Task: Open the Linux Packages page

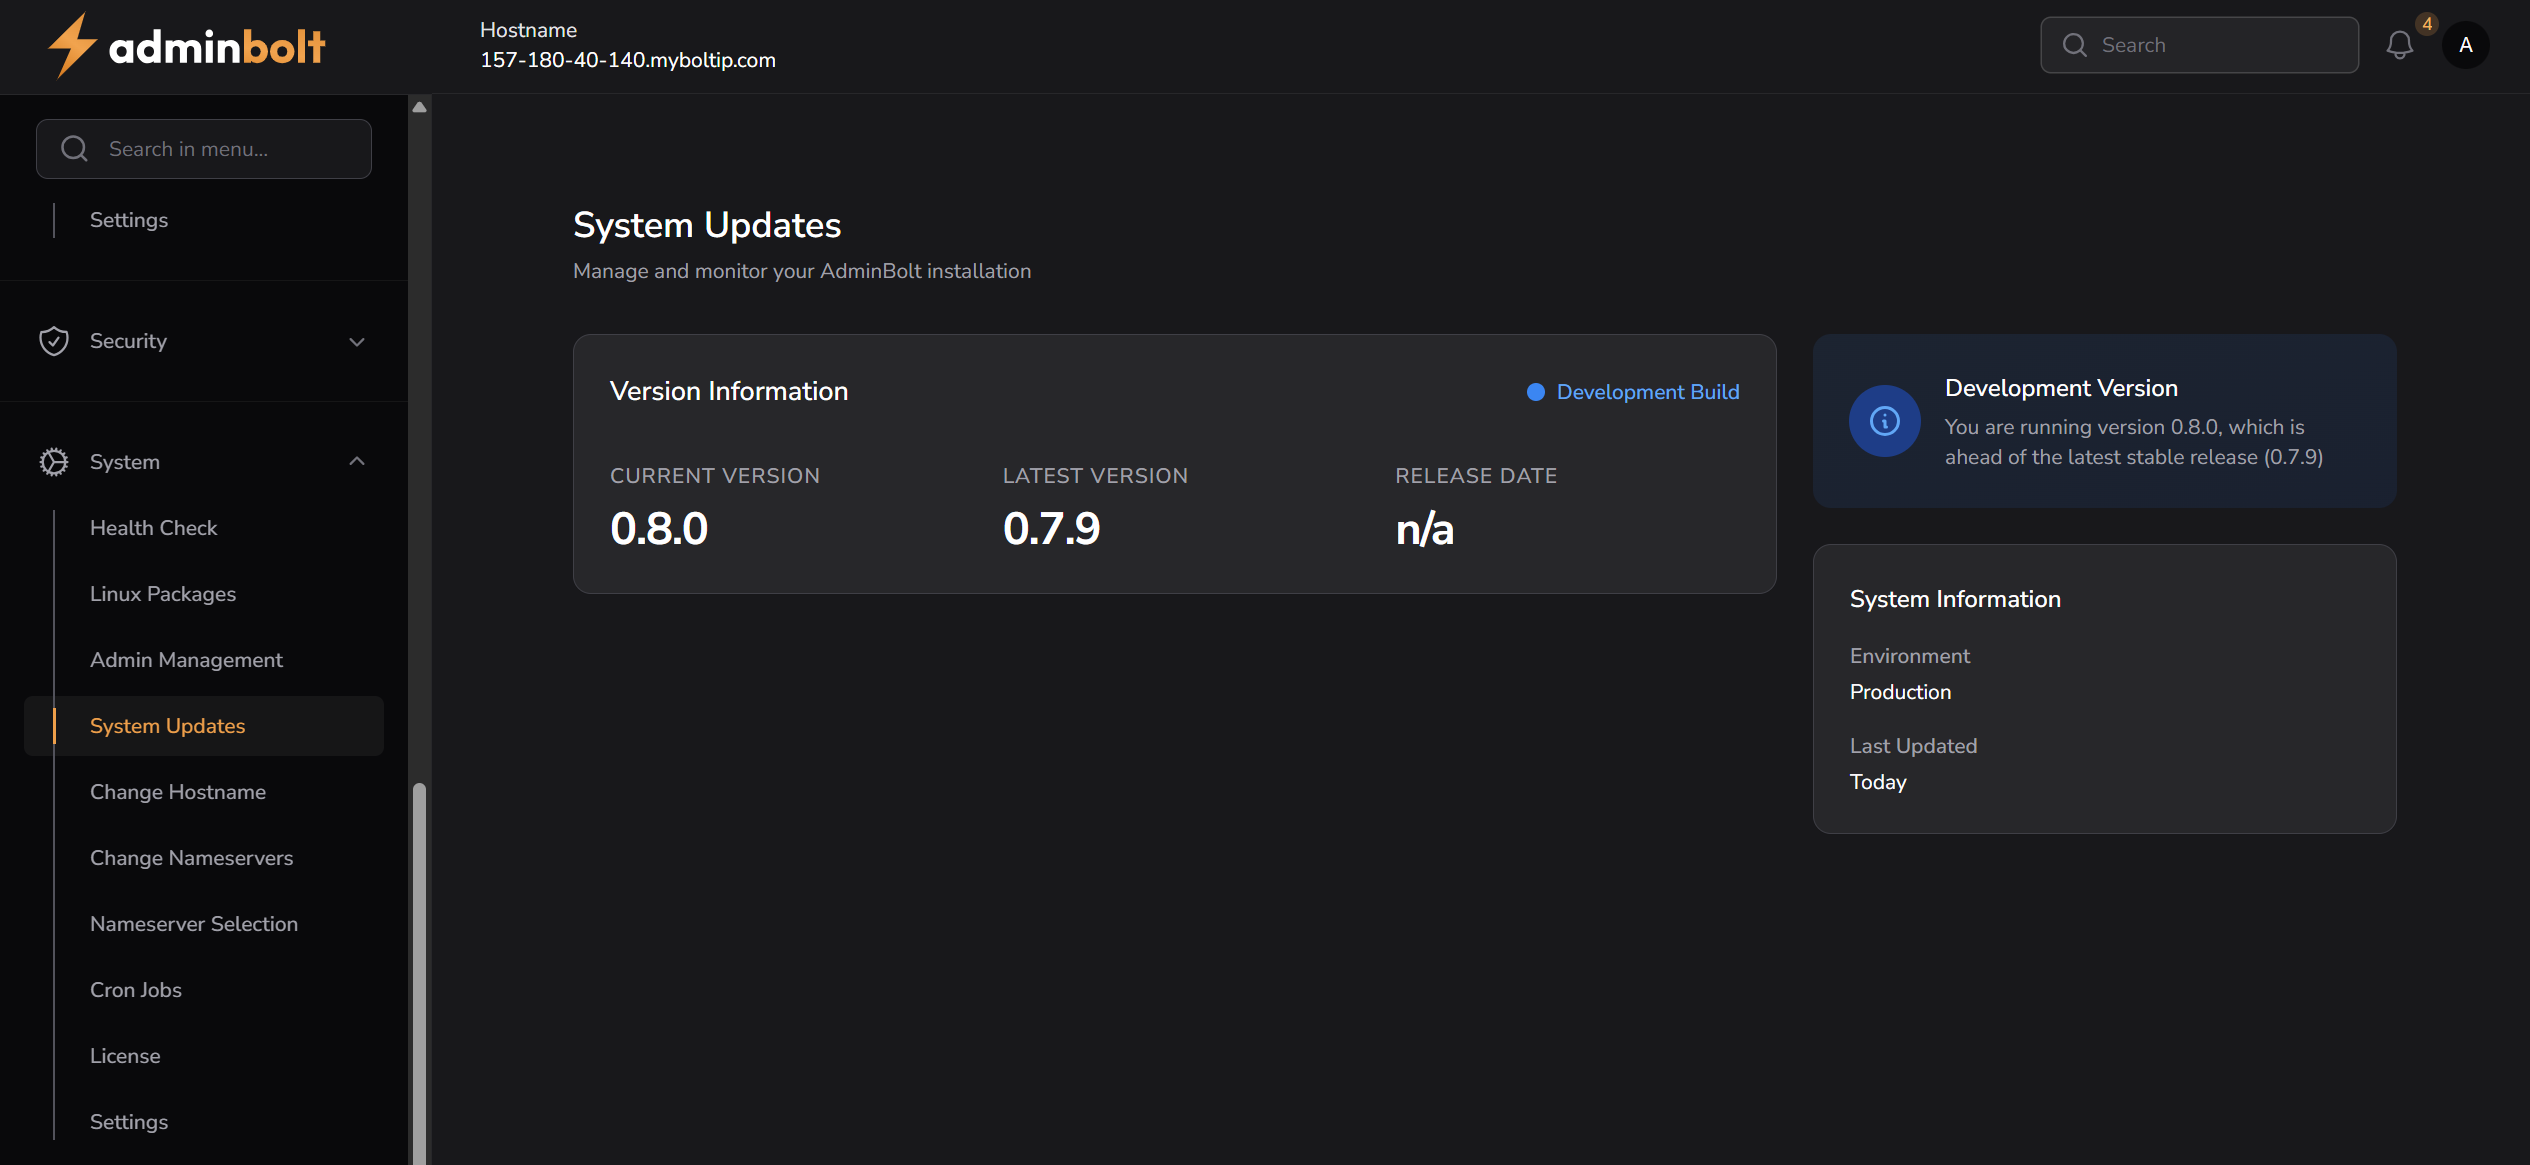Action: (x=162, y=593)
